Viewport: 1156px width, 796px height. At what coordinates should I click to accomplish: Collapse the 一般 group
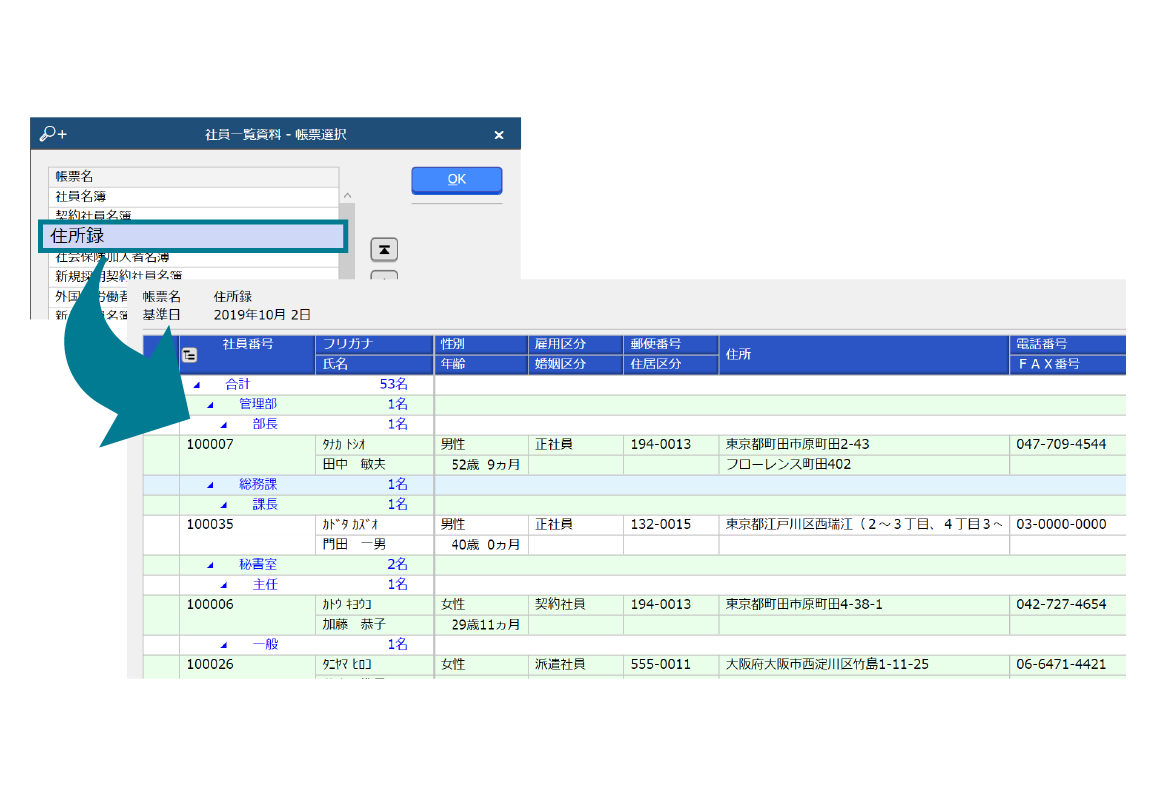(223, 645)
